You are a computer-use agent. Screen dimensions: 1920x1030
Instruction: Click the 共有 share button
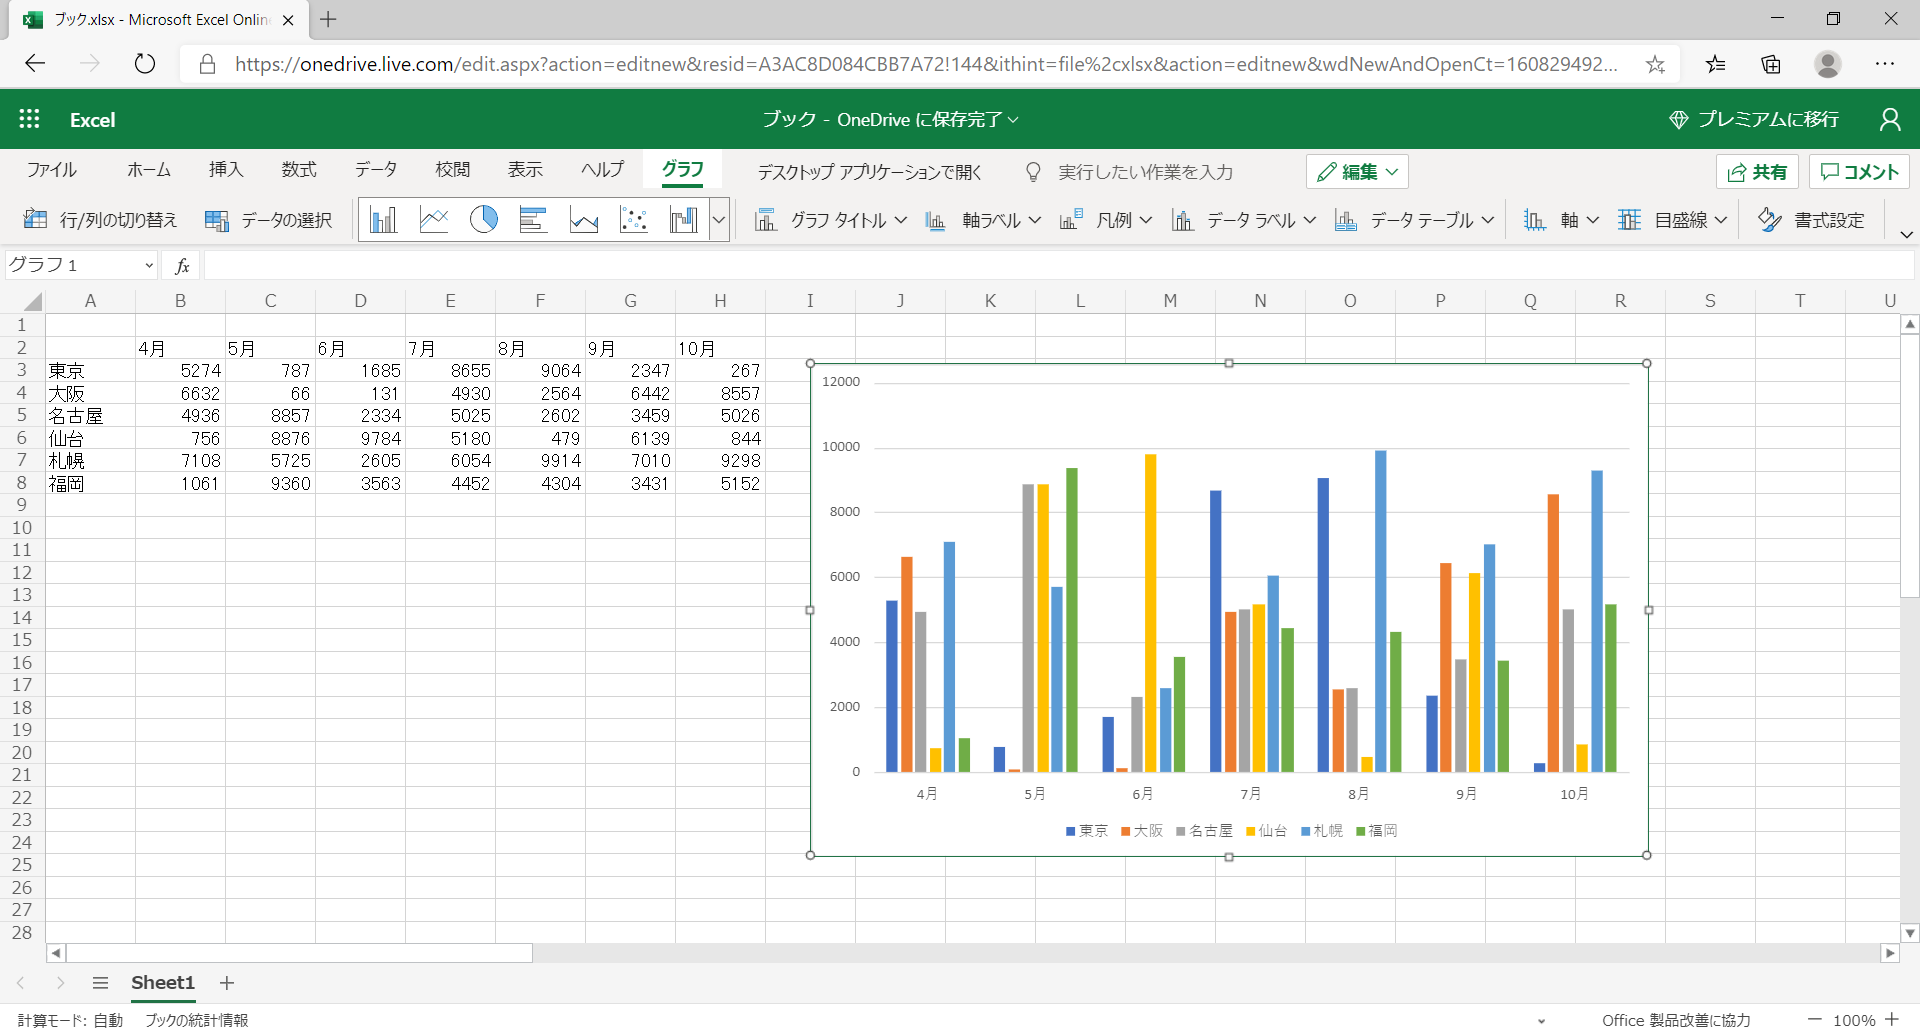pyautogui.click(x=1757, y=171)
